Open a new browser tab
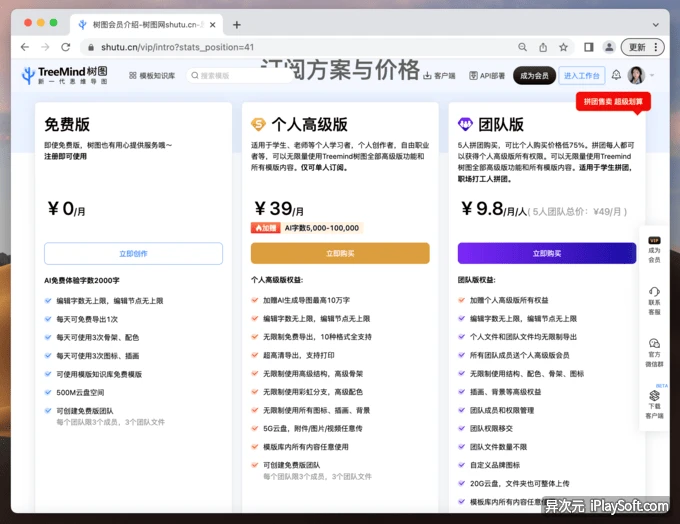 (x=237, y=25)
